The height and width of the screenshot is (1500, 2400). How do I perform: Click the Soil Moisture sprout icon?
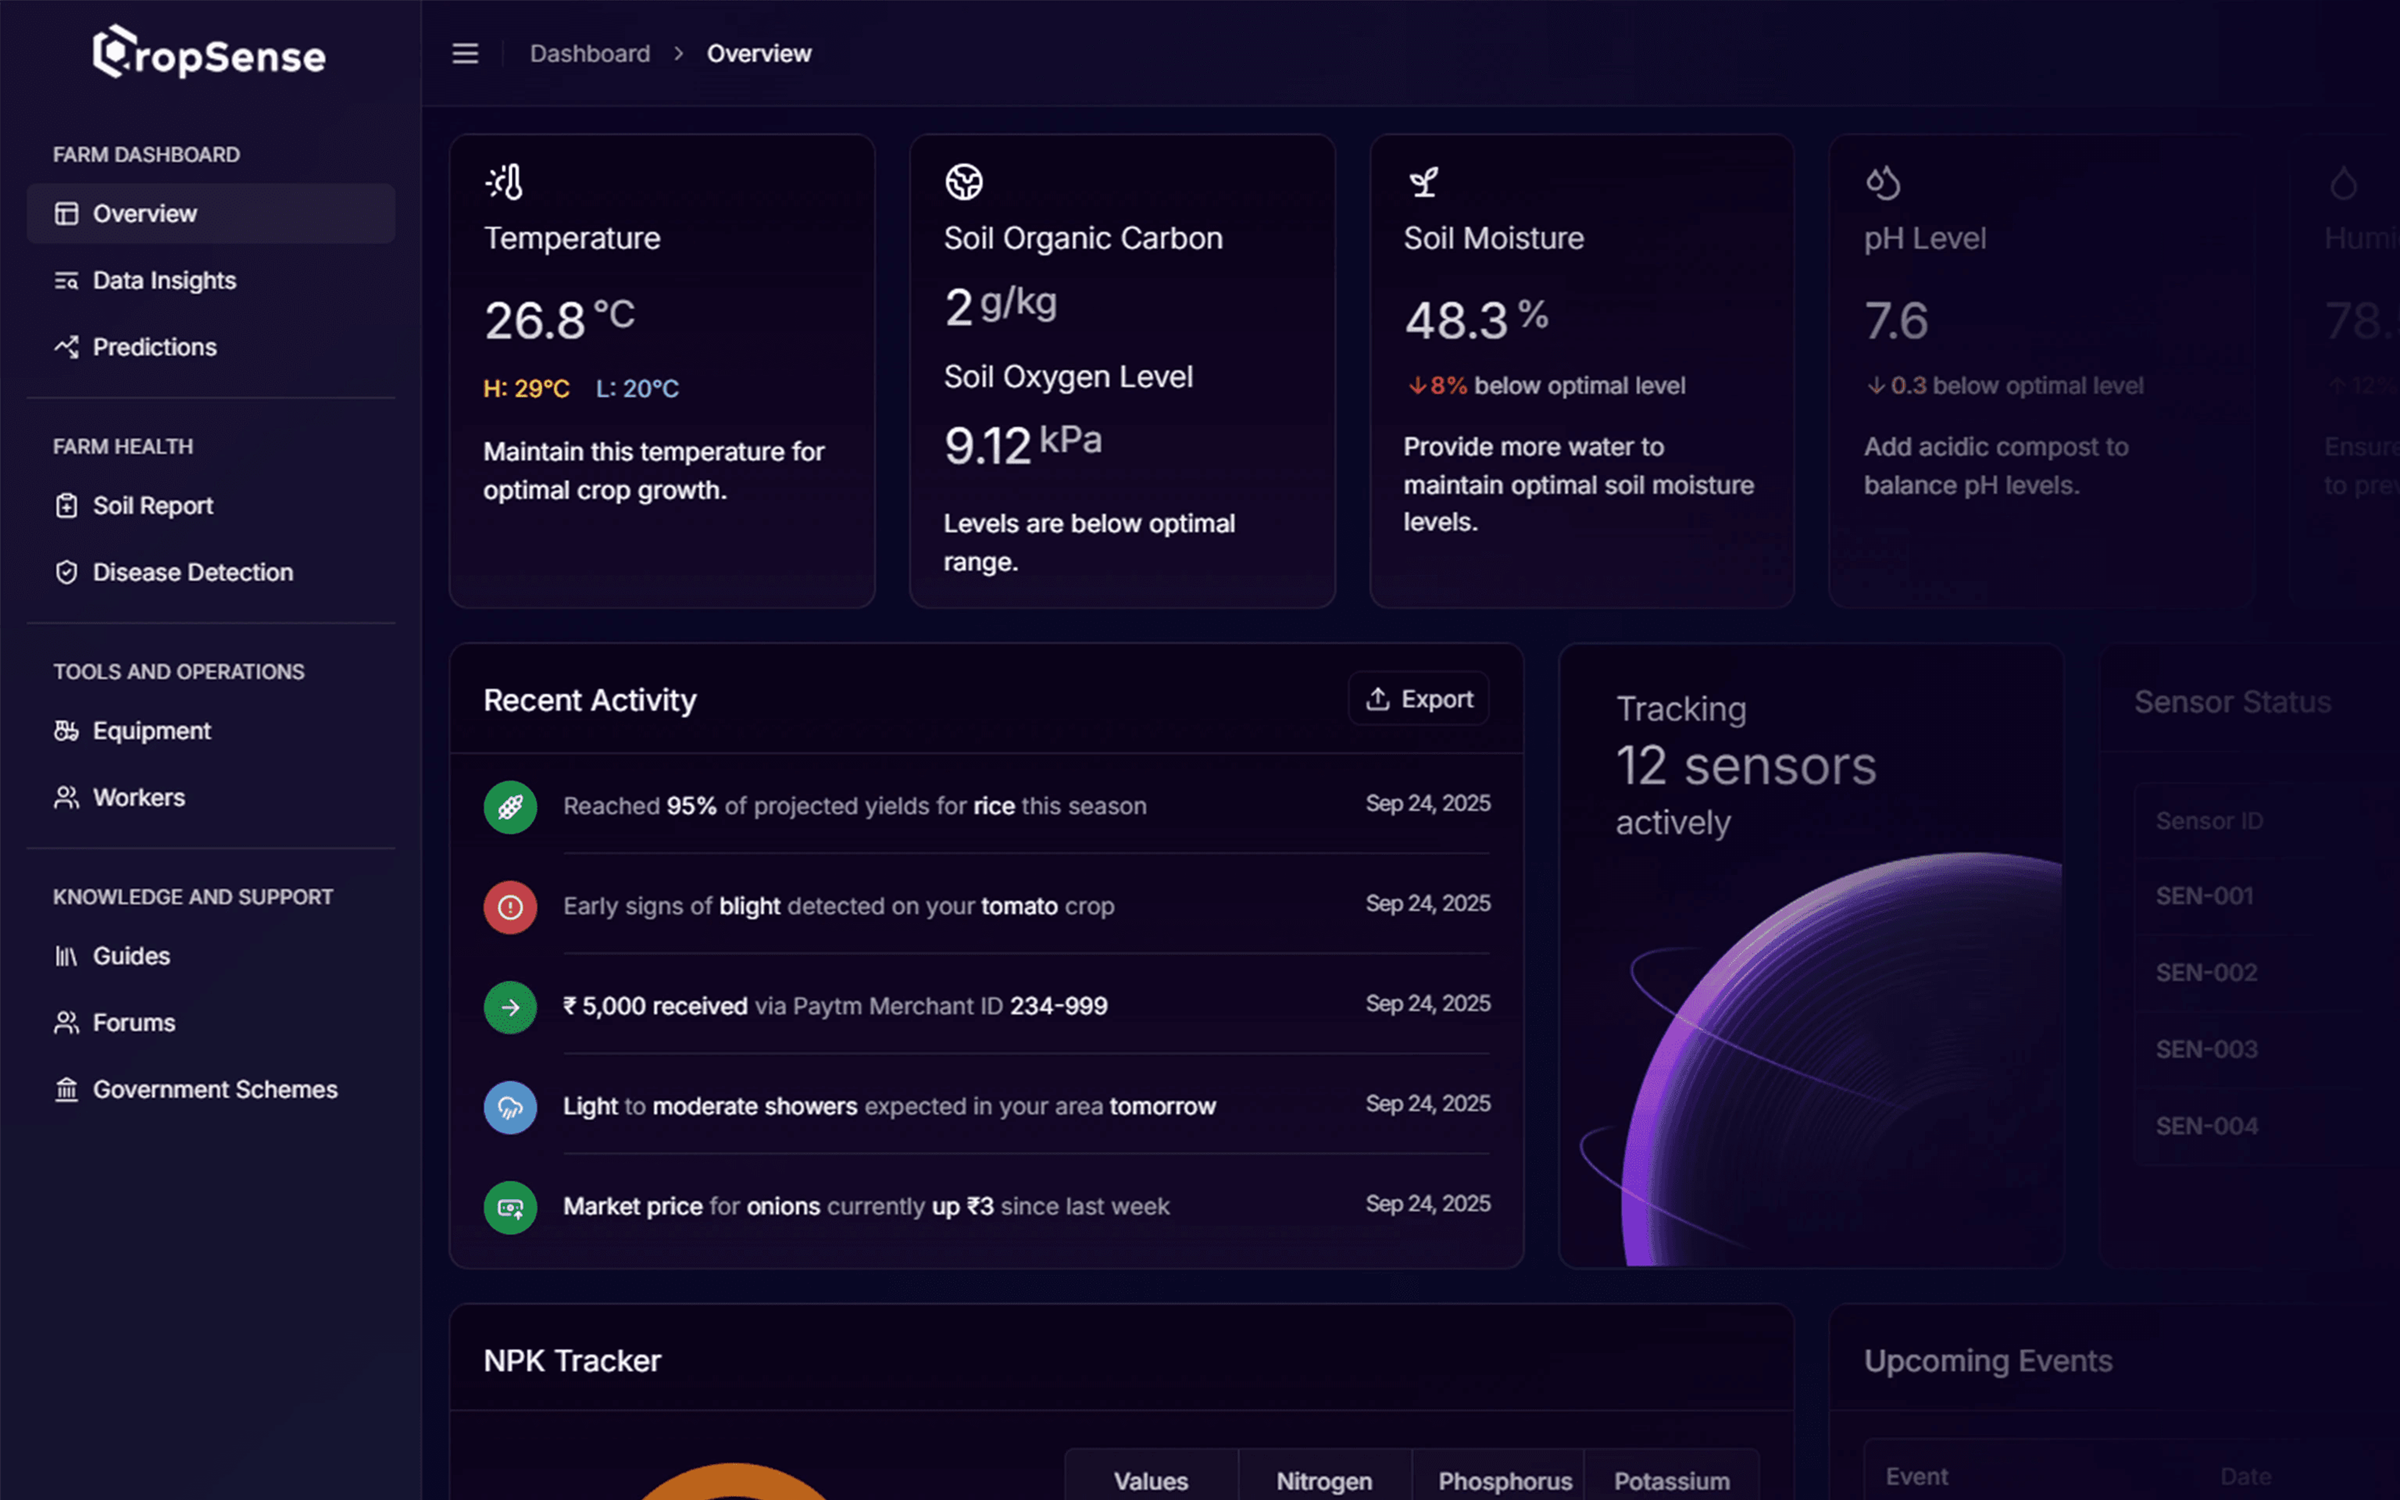tap(1423, 182)
